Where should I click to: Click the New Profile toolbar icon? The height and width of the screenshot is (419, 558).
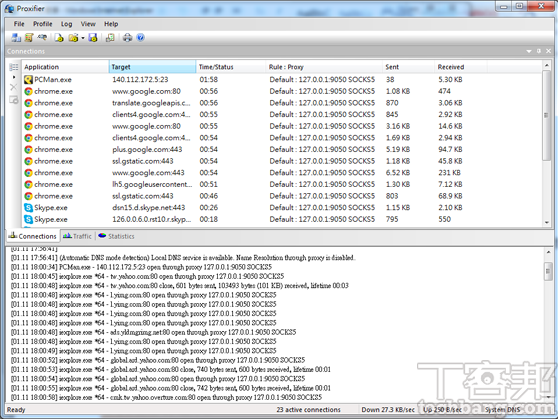pos(59,37)
